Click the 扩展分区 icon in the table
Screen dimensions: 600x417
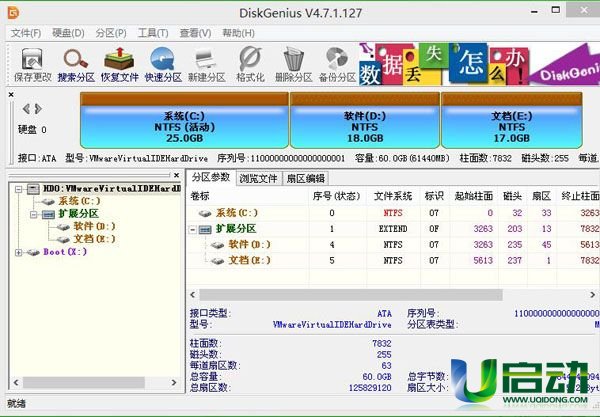tap(205, 229)
